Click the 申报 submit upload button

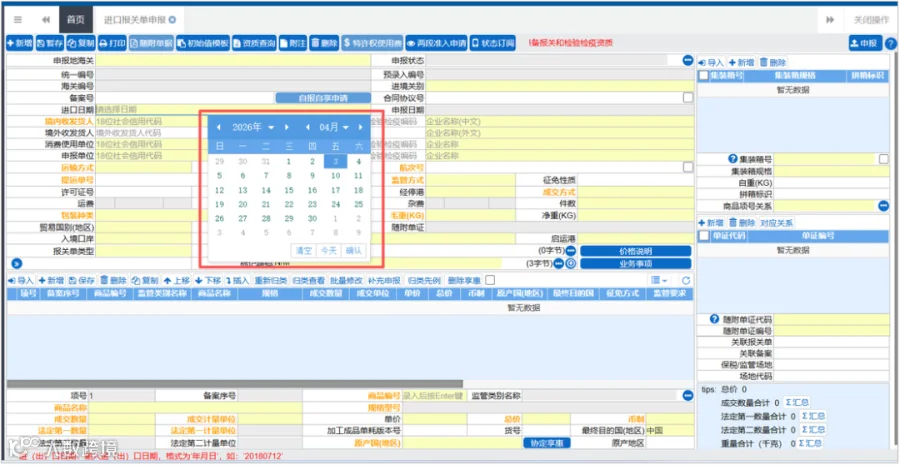(x=865, y=43)
